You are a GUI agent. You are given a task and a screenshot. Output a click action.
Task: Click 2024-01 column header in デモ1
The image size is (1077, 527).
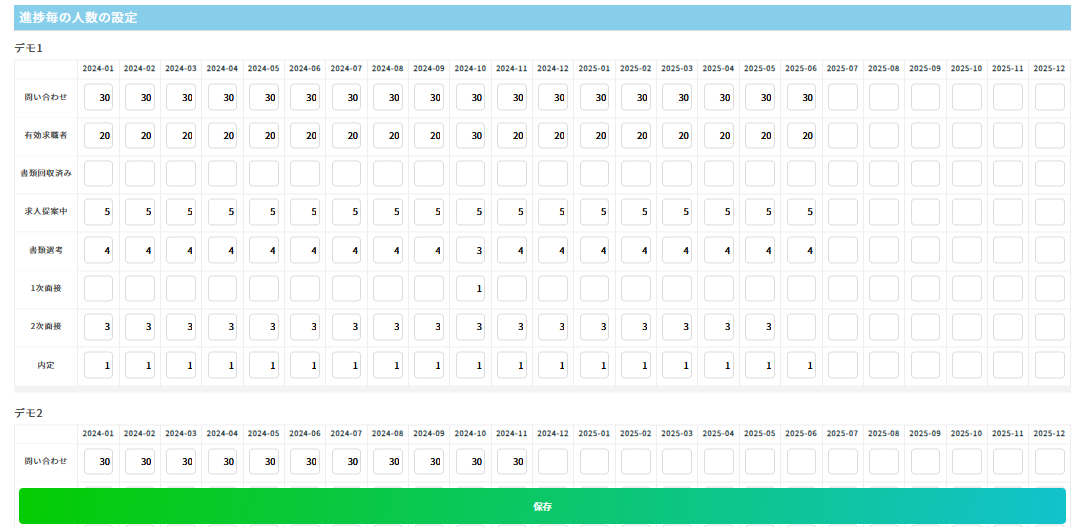tap(98, 69)
